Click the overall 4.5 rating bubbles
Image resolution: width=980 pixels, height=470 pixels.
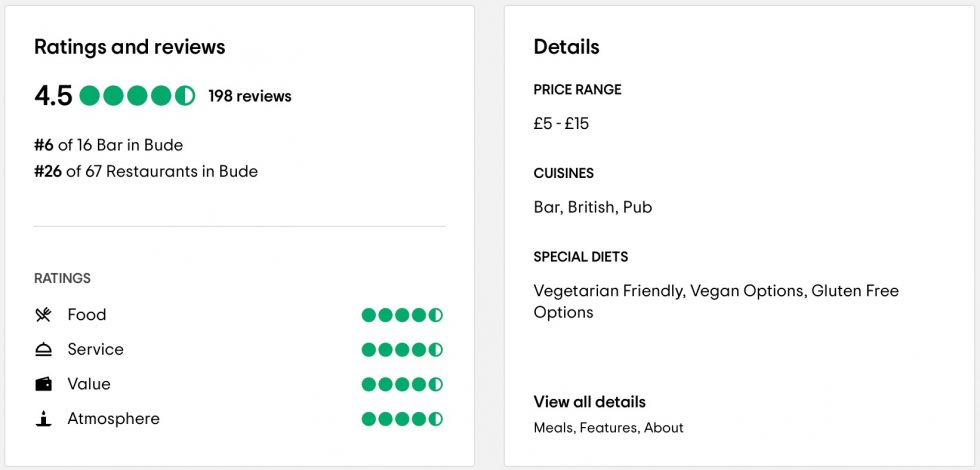point(137,96)
